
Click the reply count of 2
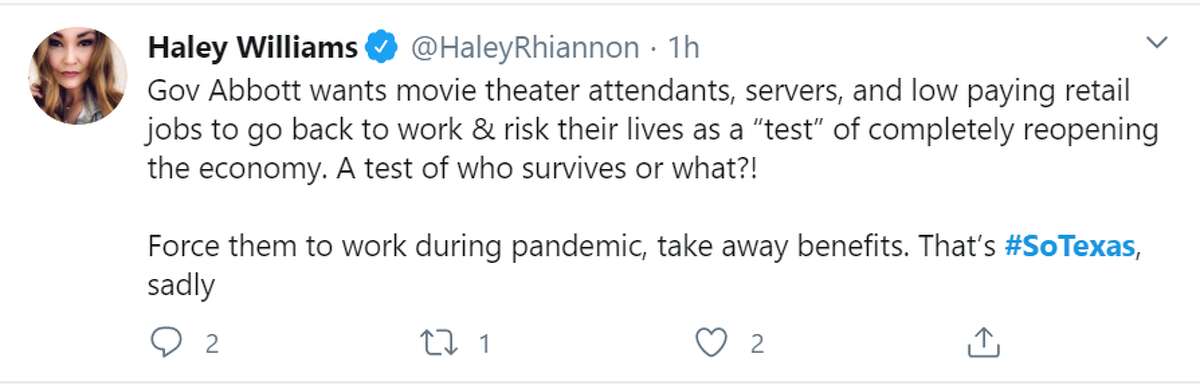(211, 345)
